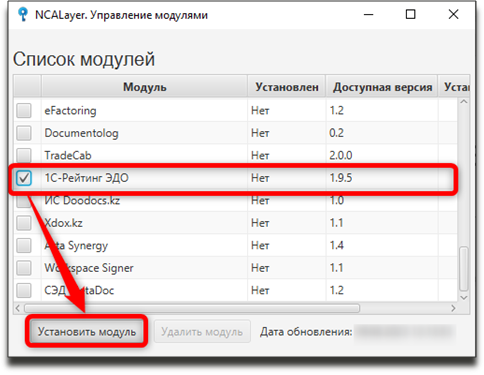Select the Documentolog module name
This screenshot has height=375, width=484.
(81, 133)
